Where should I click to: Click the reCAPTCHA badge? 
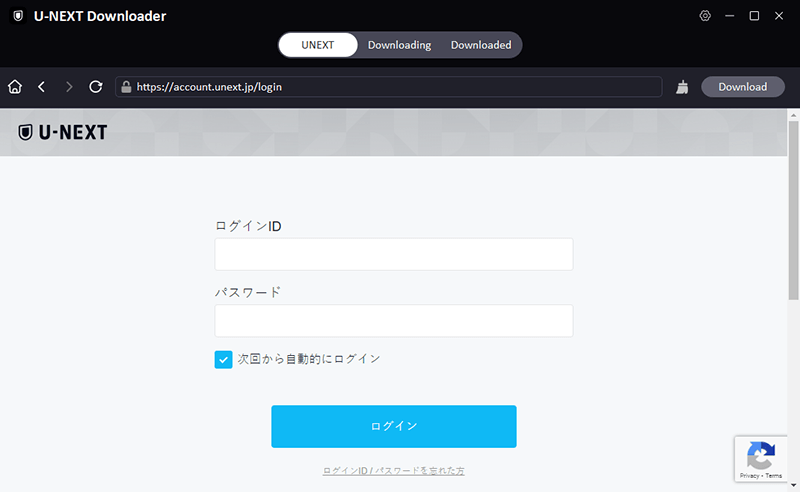click(x=761, y=458)
